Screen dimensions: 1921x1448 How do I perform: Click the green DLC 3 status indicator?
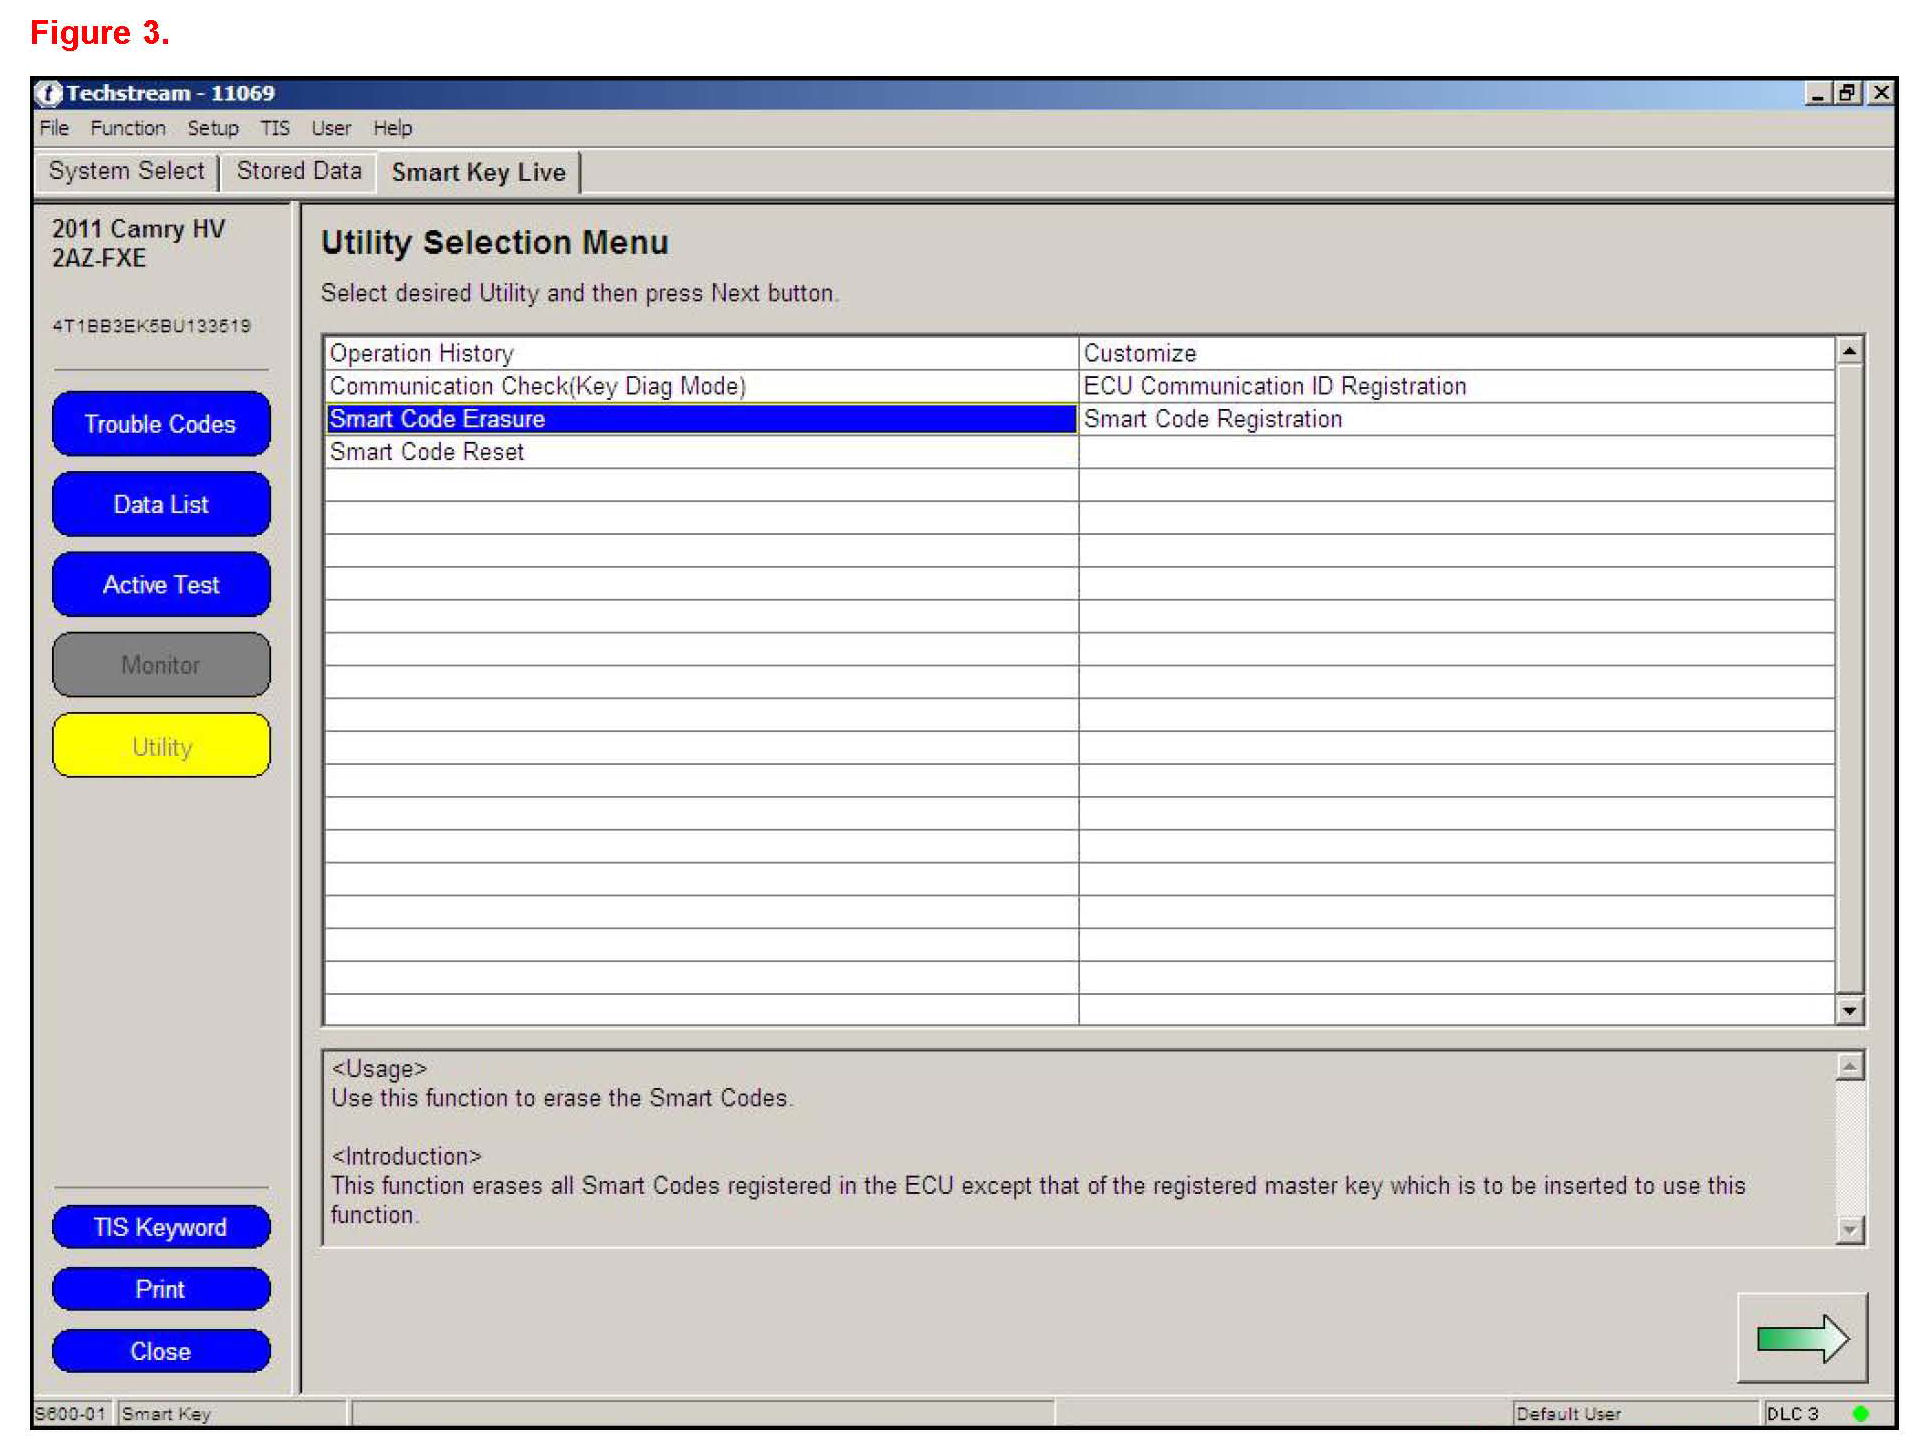(1860, 1413)
